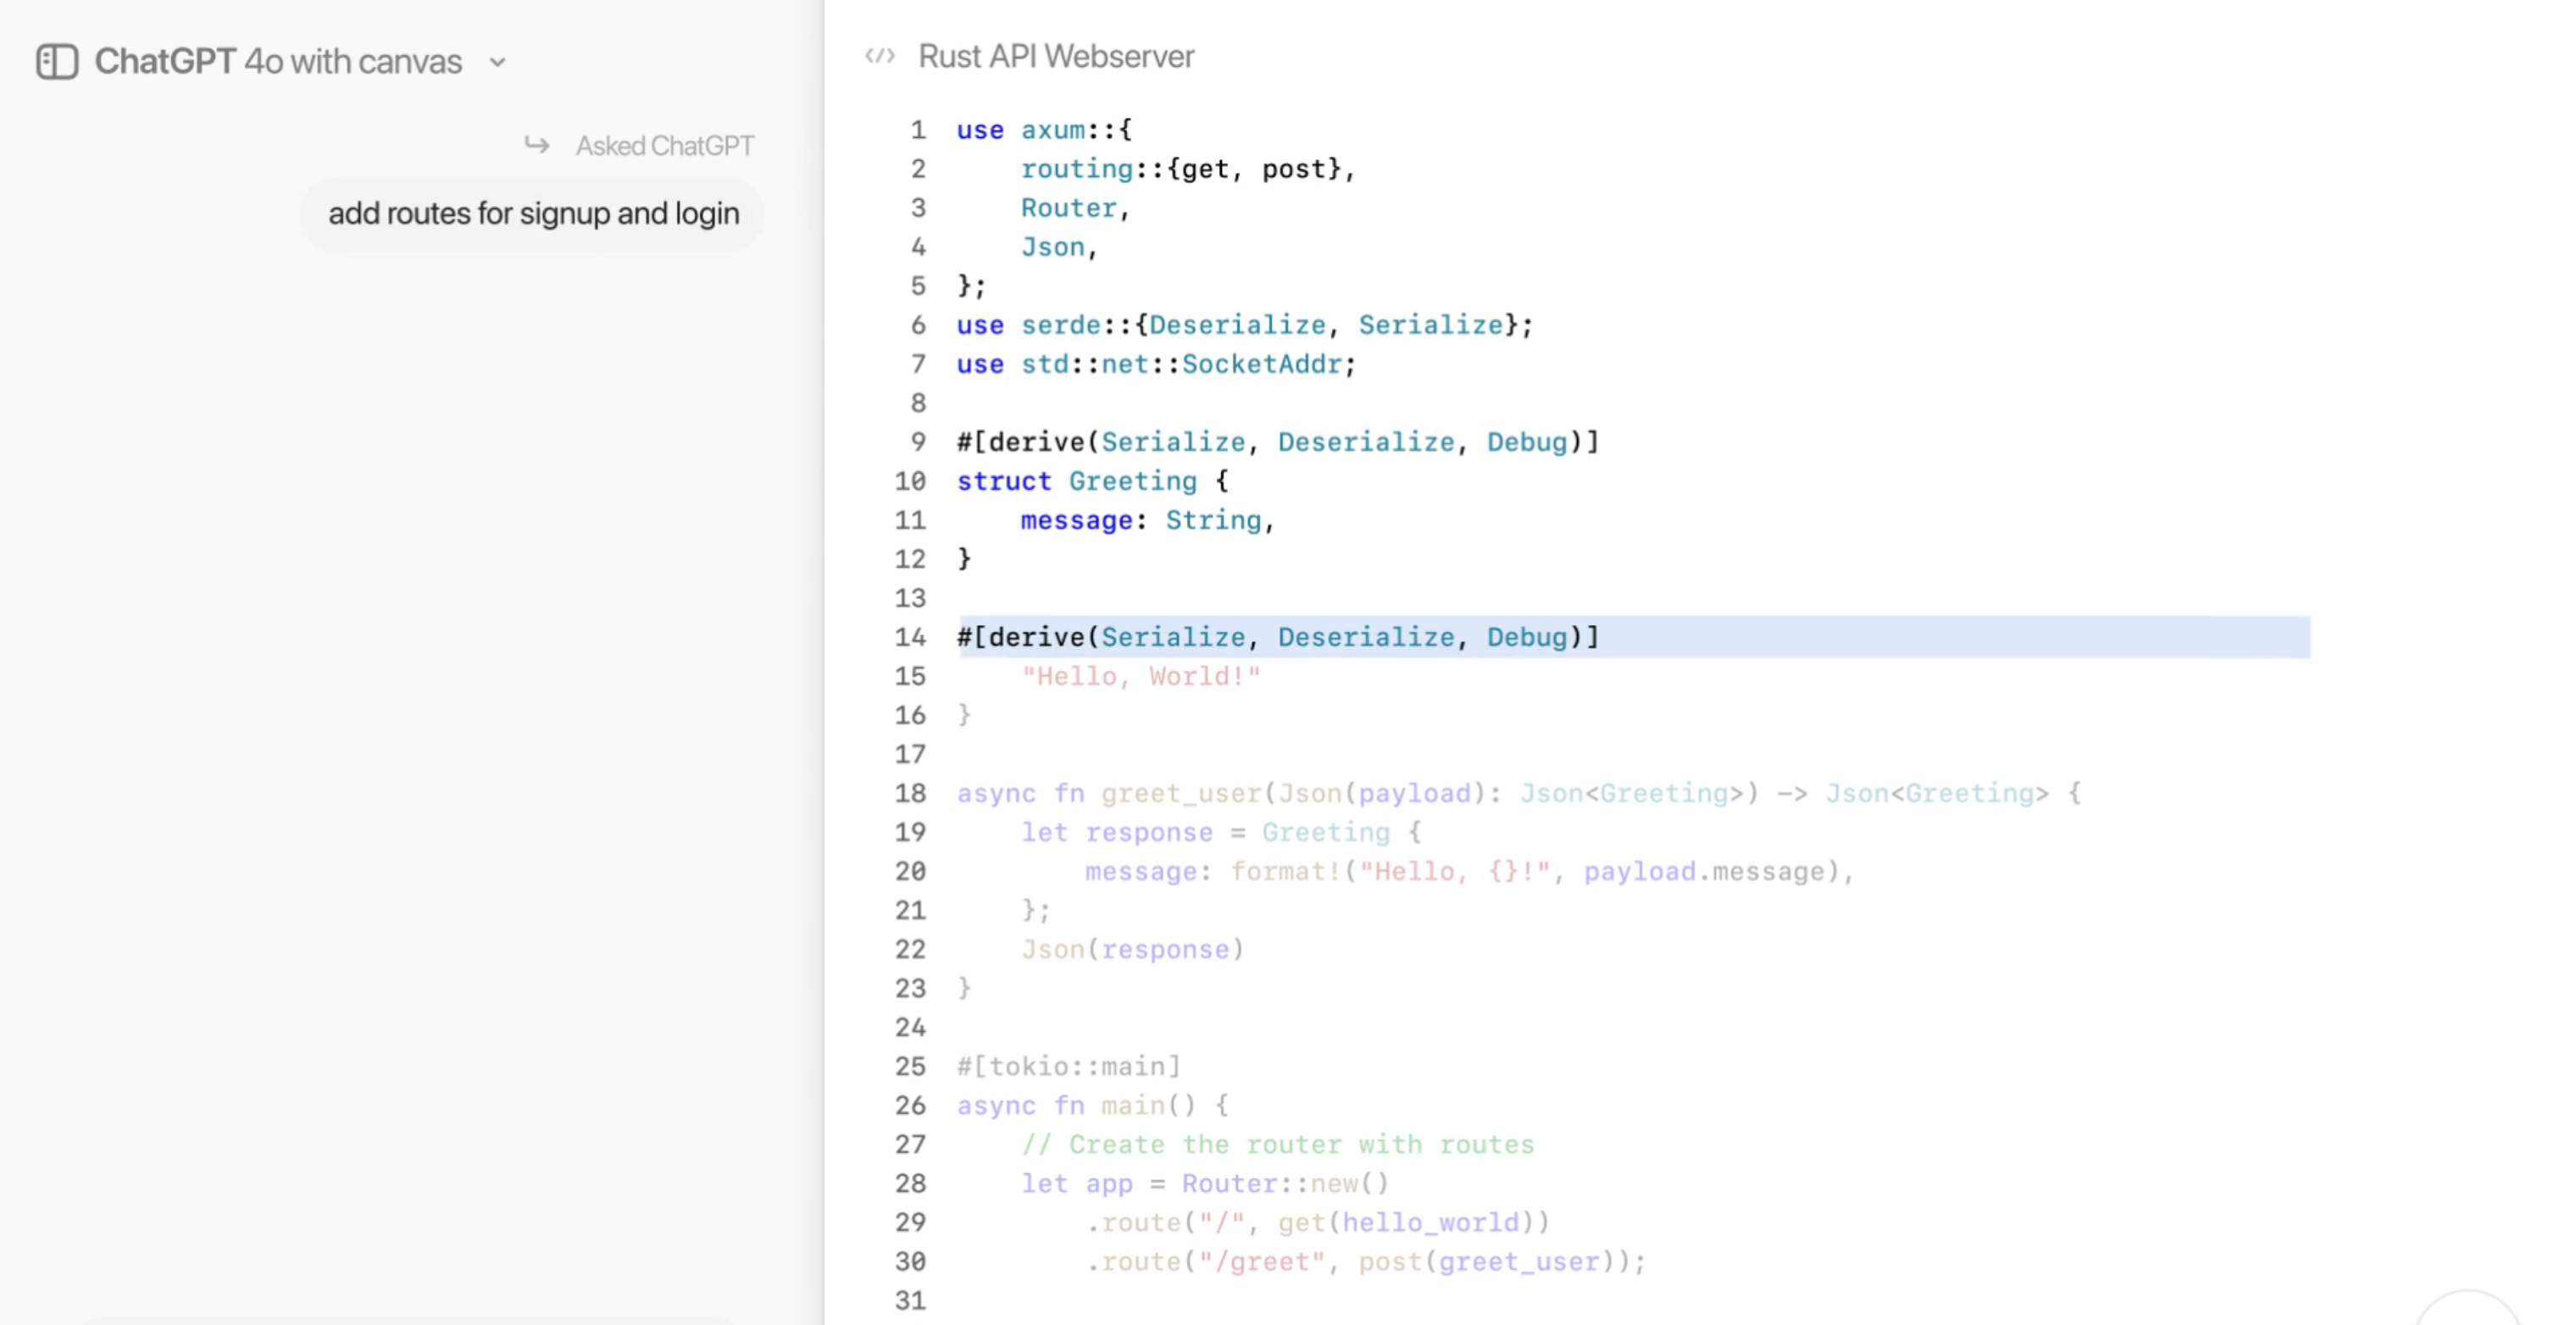Click the "message: format!" code line

pos(1470,871)
